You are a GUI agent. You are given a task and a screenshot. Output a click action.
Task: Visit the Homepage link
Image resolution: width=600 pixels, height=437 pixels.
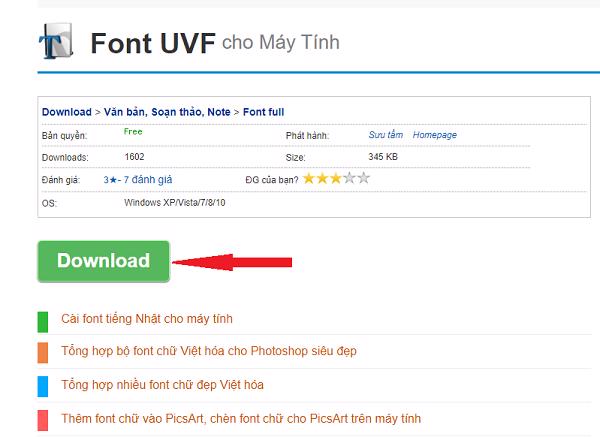(435, 135)
